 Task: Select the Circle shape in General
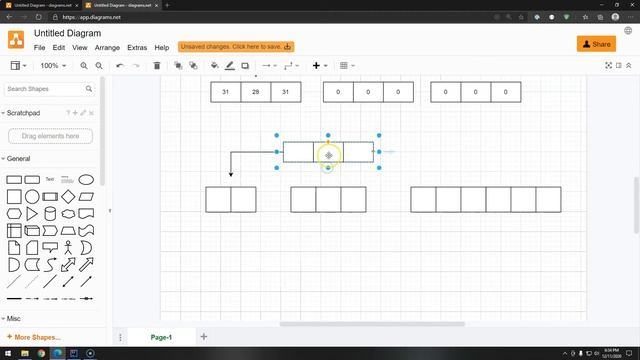(32, 197)
